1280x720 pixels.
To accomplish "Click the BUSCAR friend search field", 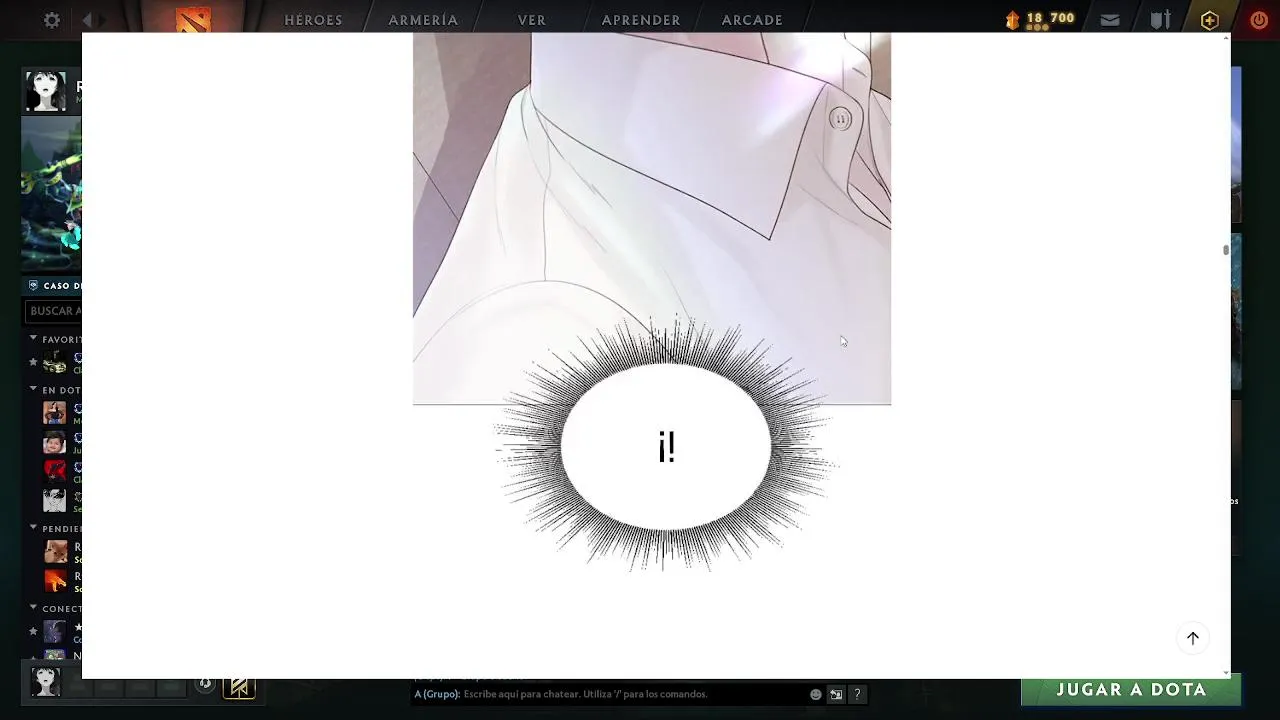I will (54, 311).
